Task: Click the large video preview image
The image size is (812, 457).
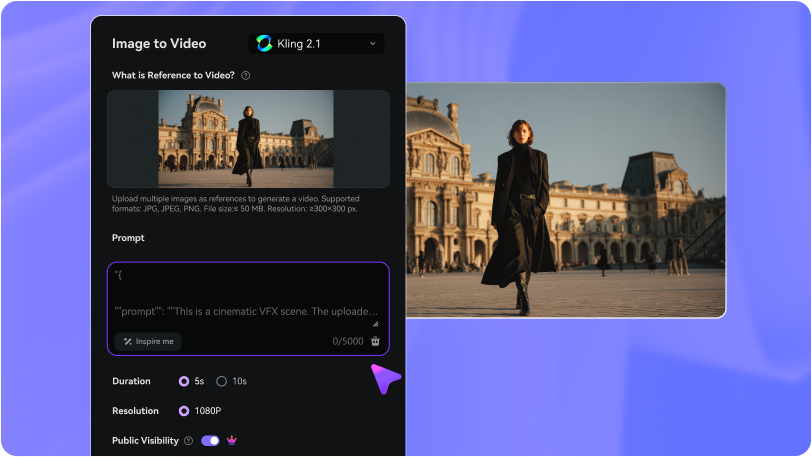Action: point(566,200)
